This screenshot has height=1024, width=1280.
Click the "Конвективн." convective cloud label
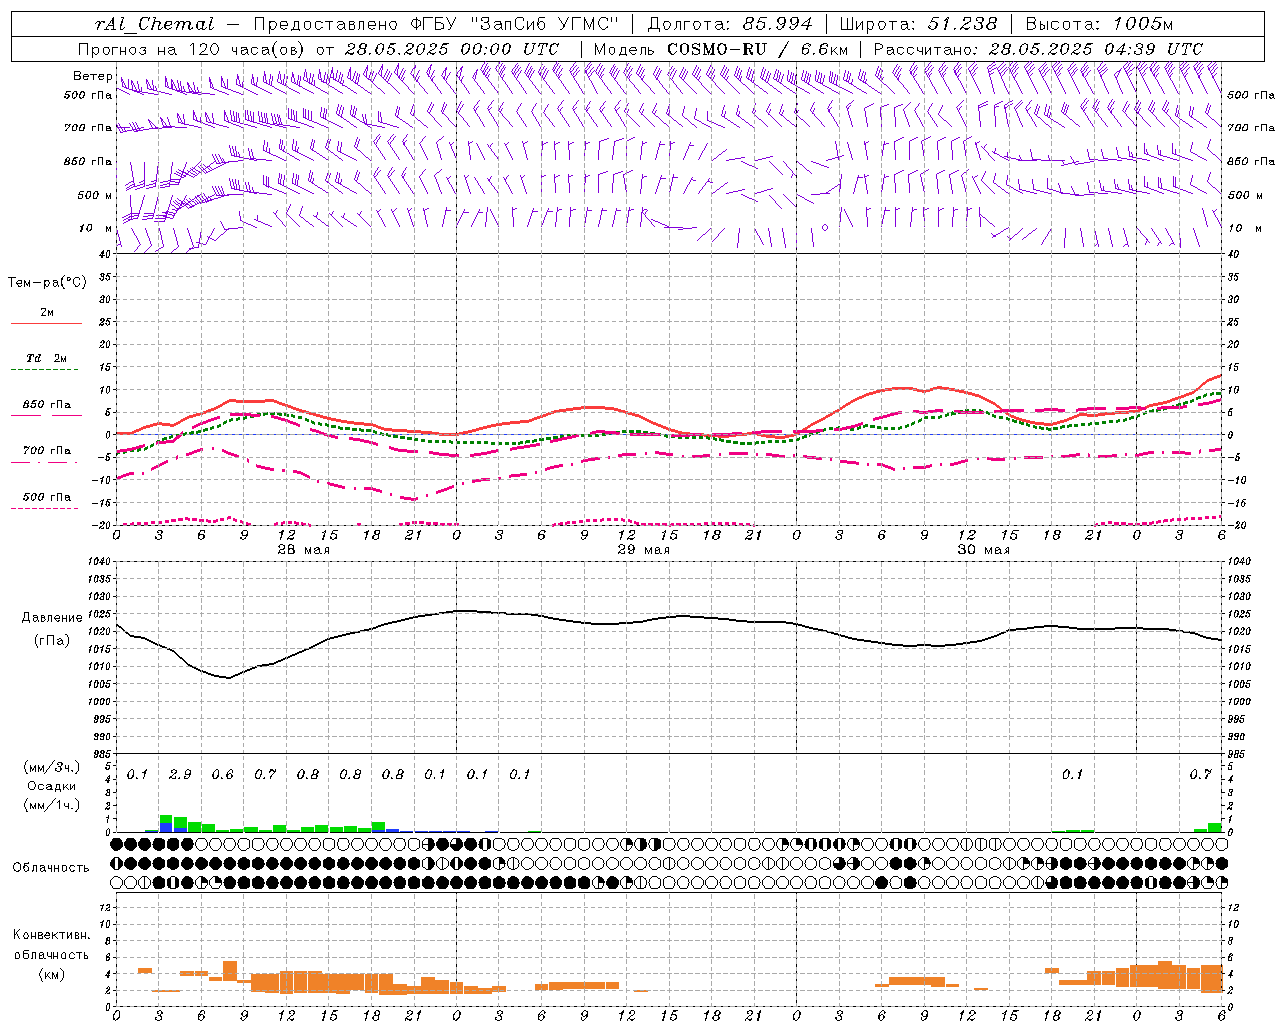click(x=51, y=935)
